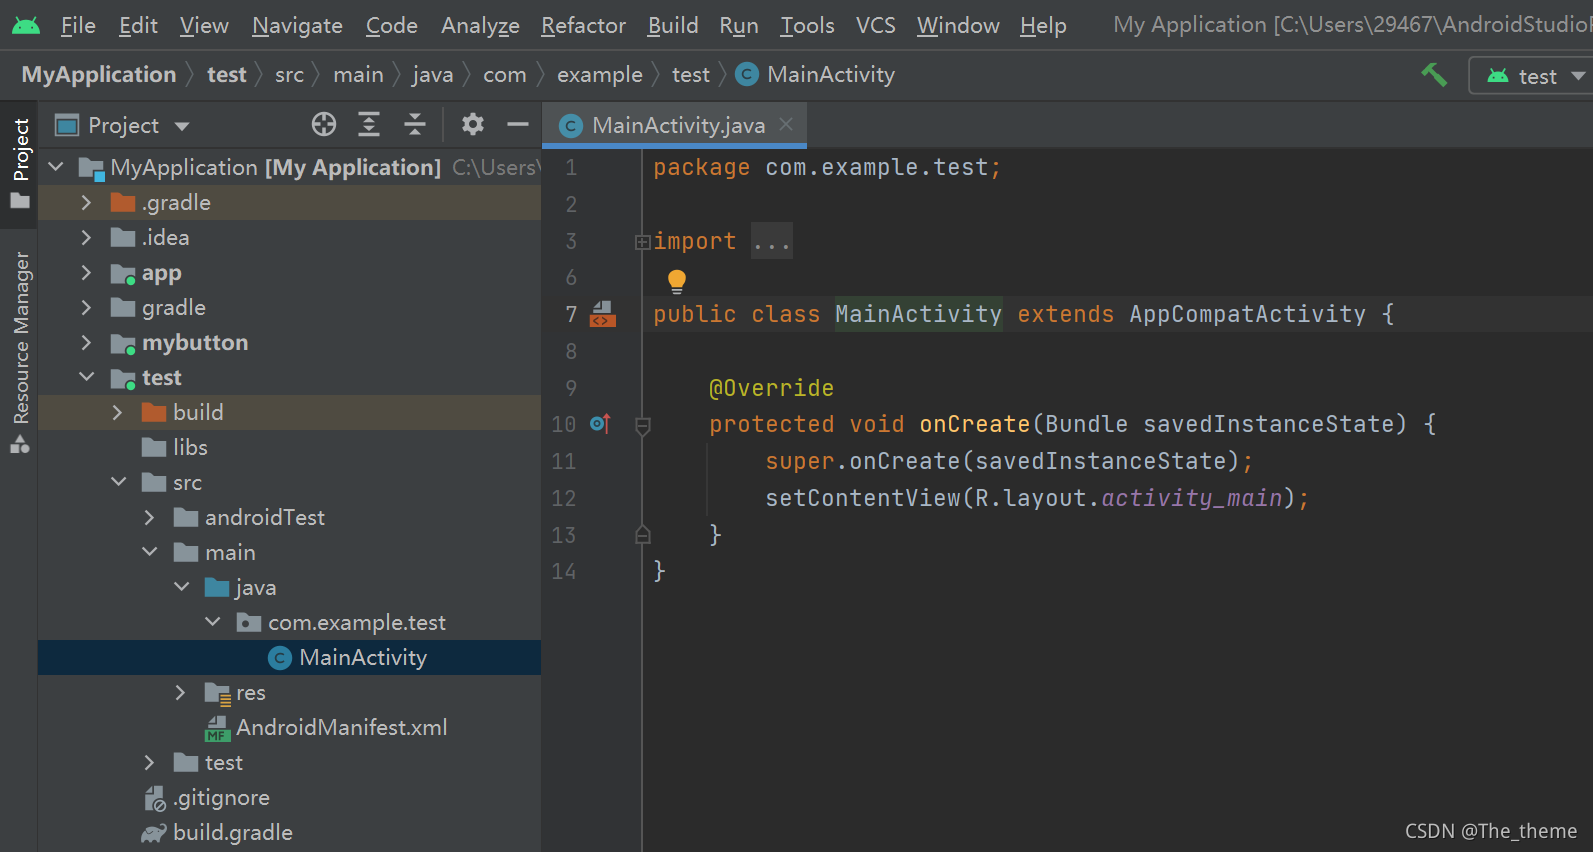The width and height of the screenshot is (1593, 852).
Task: Click line number 12 in gutter
Action: coord(564,498)
